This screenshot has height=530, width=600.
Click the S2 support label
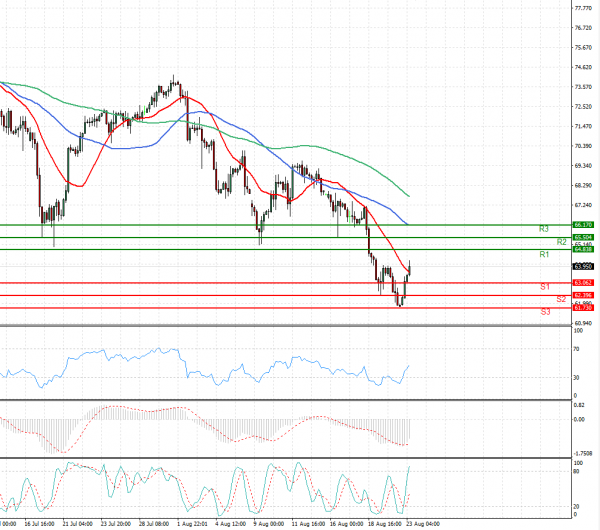point(561,299)
